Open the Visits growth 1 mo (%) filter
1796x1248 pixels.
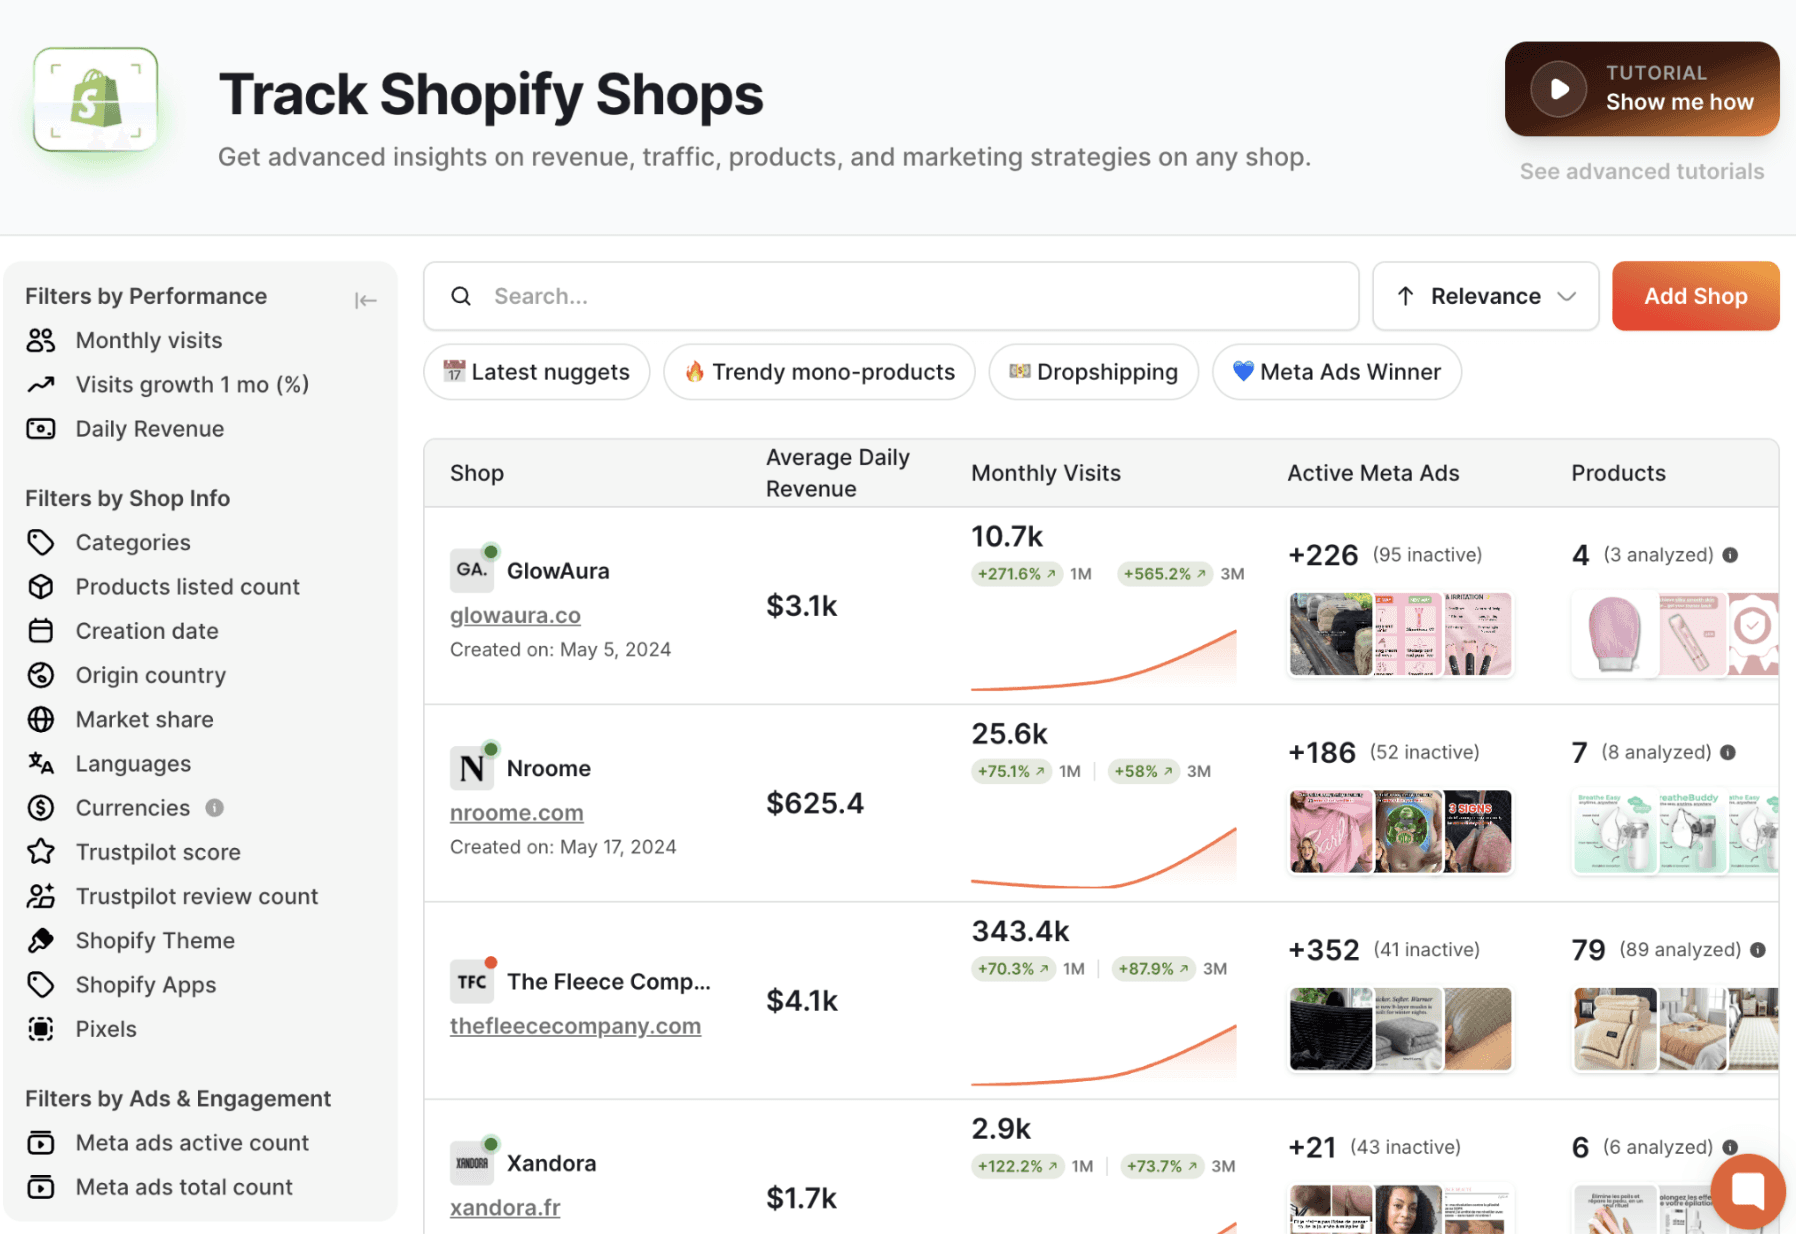point(192,385)
